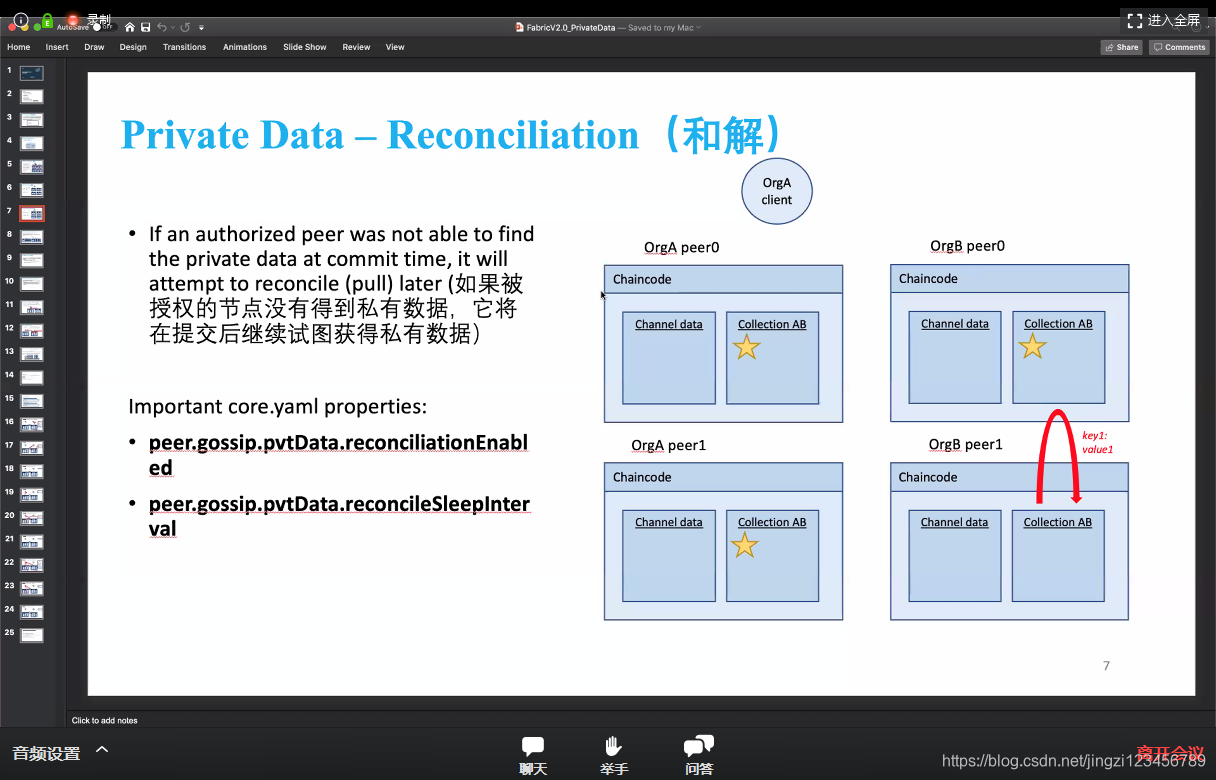Select slide 8 thumbnail
This screenshot has height=780, width=1216.
32,237
